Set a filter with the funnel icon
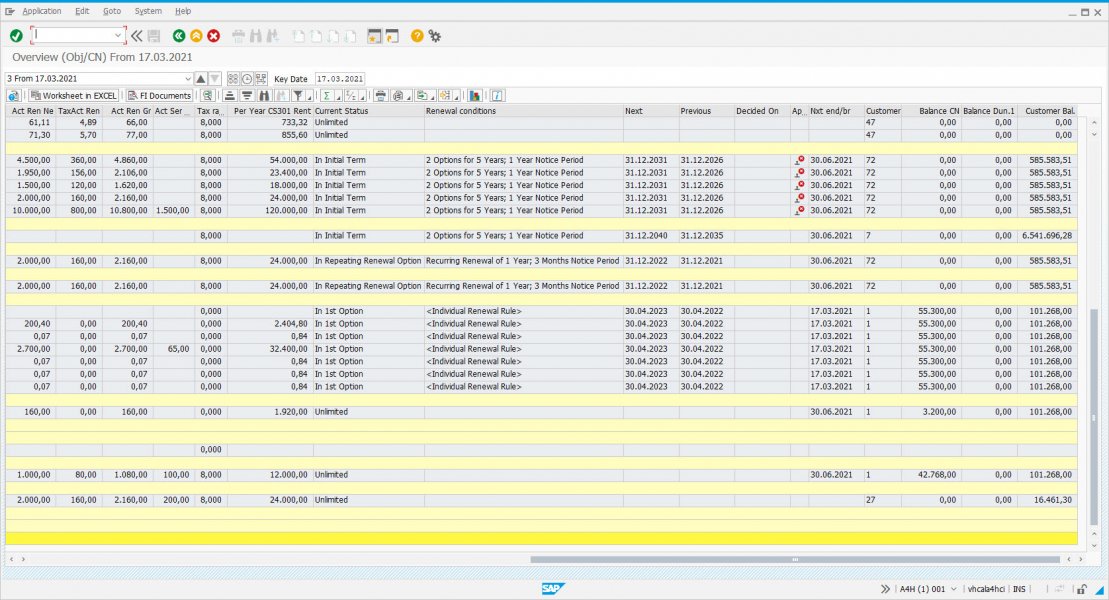 299,95
